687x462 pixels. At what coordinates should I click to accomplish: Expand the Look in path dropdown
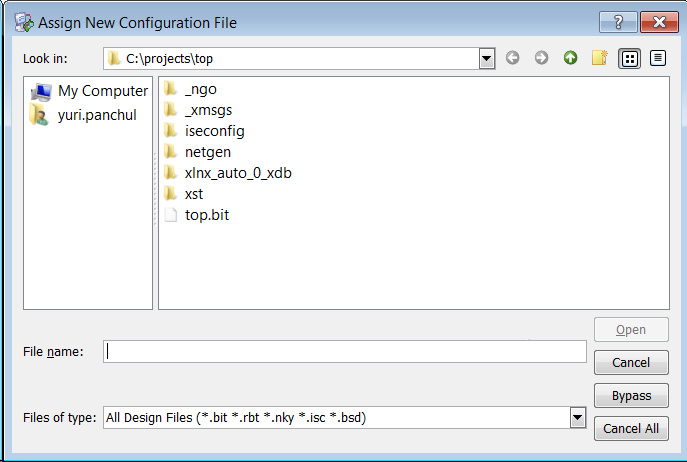(x=487, y=59)
